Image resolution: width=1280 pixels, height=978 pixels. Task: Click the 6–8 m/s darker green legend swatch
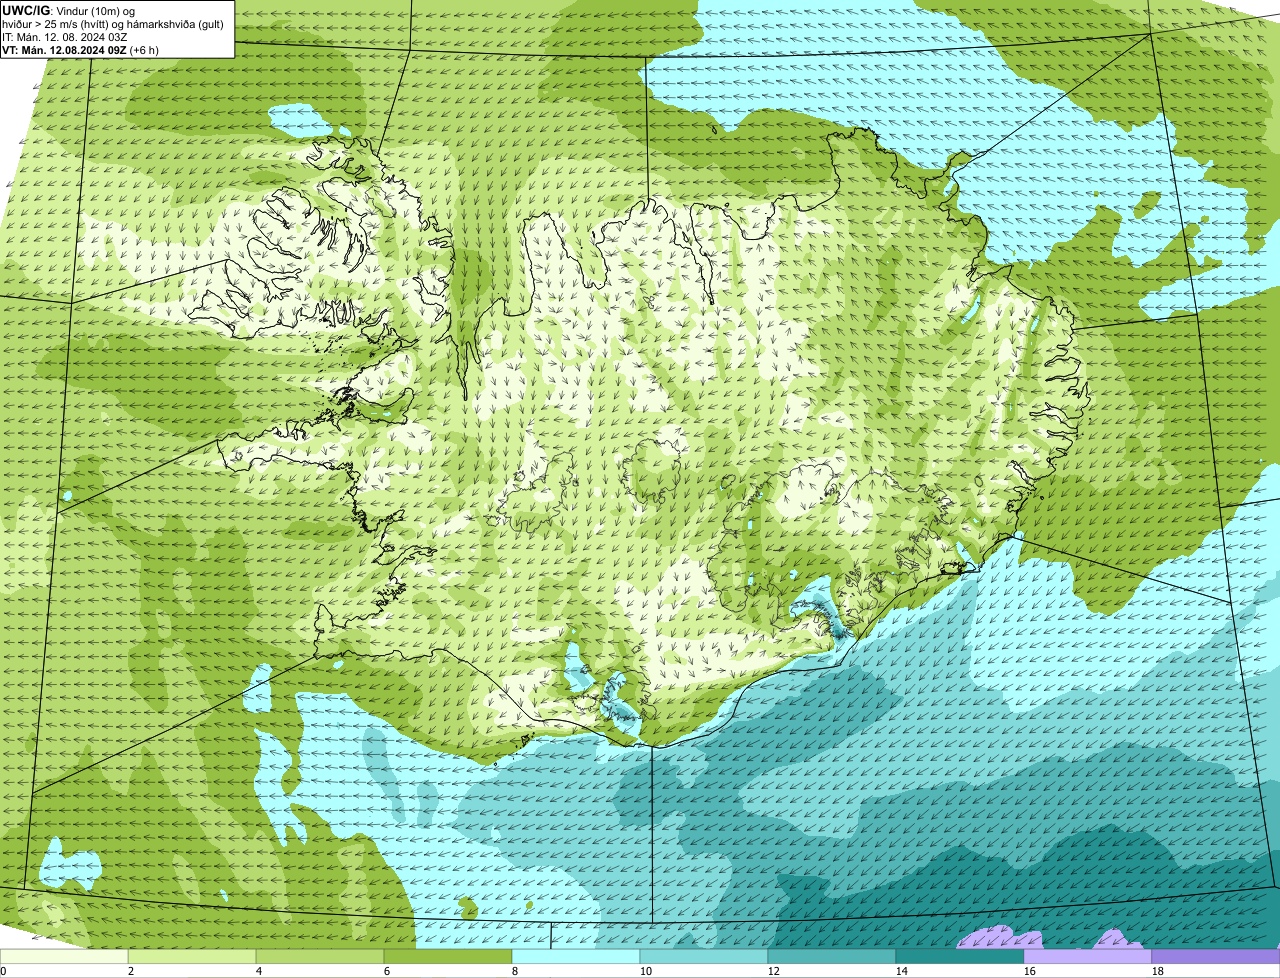click(x=448, y=957)
